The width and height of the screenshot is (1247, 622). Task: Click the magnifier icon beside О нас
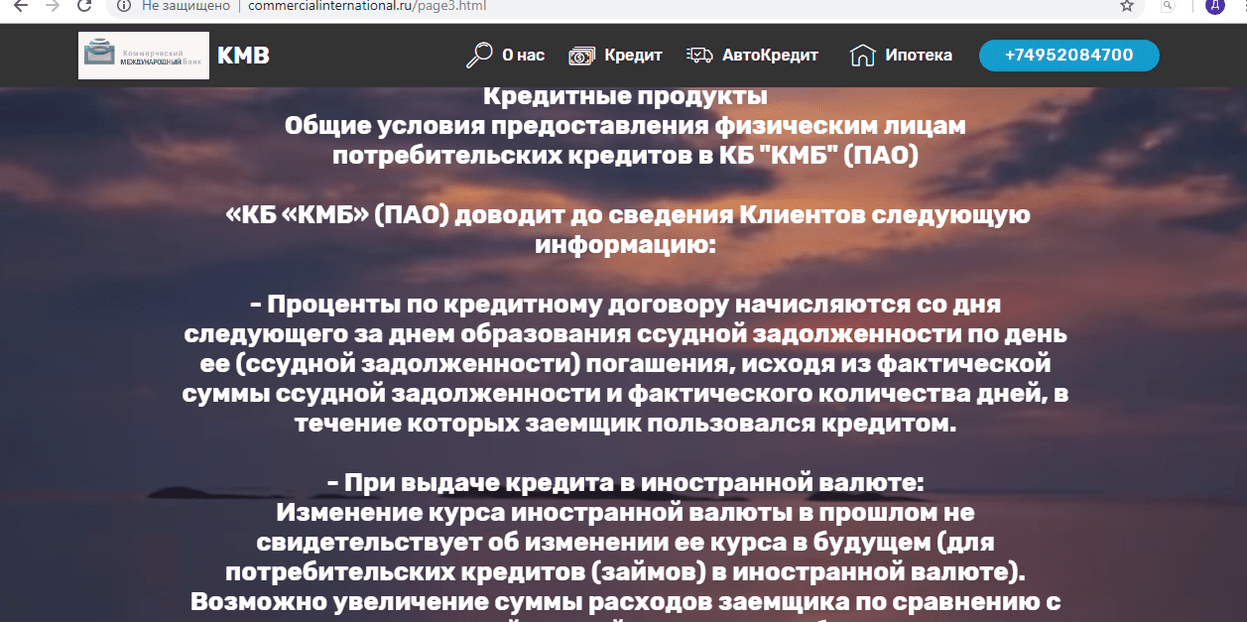point(479,55)
